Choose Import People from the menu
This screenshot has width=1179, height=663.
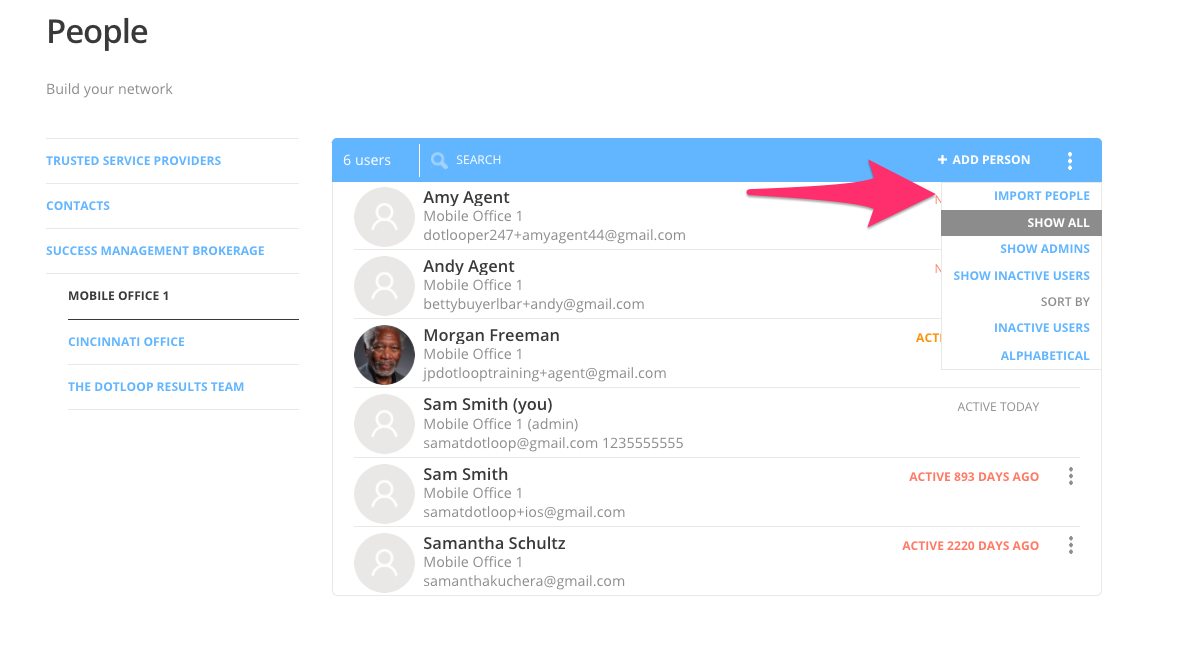point(1042,195)
